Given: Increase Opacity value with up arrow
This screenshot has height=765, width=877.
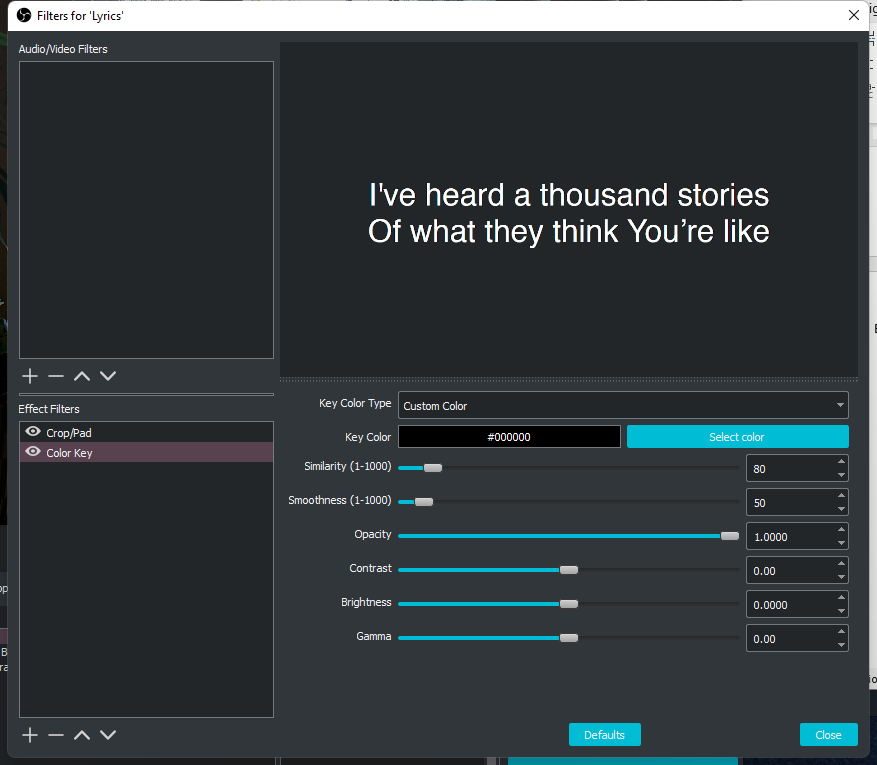Looking at the screenshot, I should tap(841, 530).
